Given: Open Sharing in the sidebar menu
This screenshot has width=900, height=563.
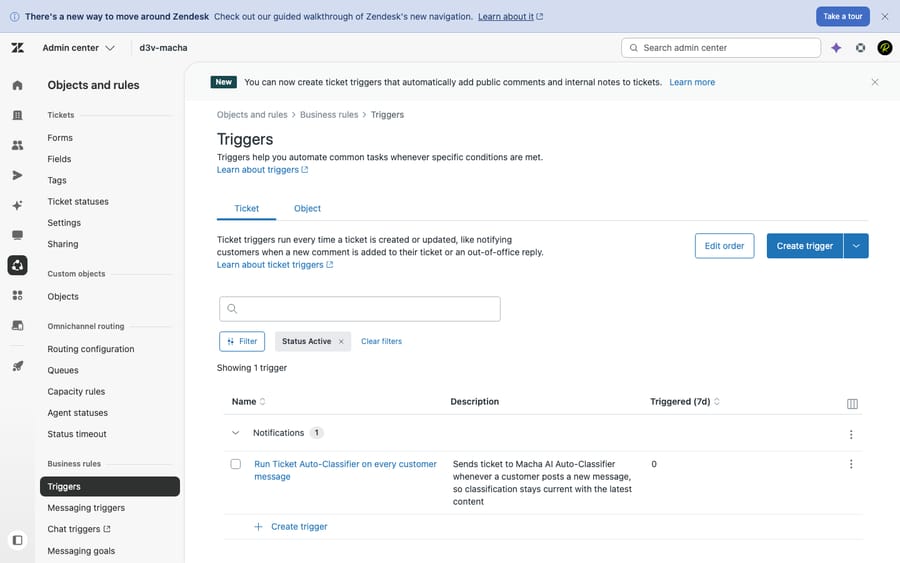Looking at the screenshot, I should (63, 244).
